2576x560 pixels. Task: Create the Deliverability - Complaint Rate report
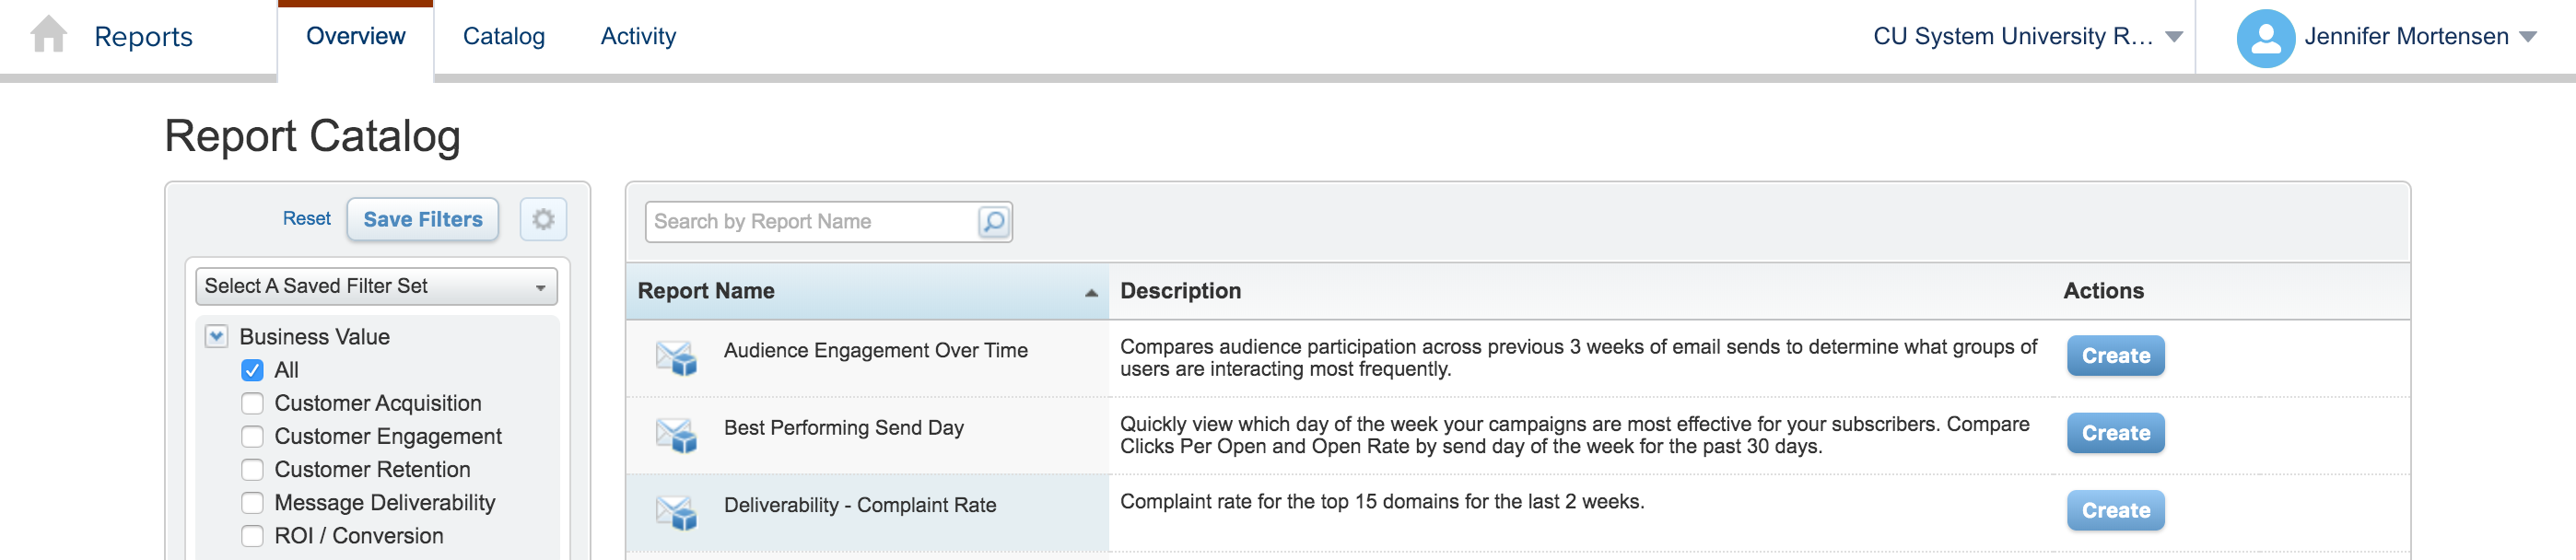2115,510
